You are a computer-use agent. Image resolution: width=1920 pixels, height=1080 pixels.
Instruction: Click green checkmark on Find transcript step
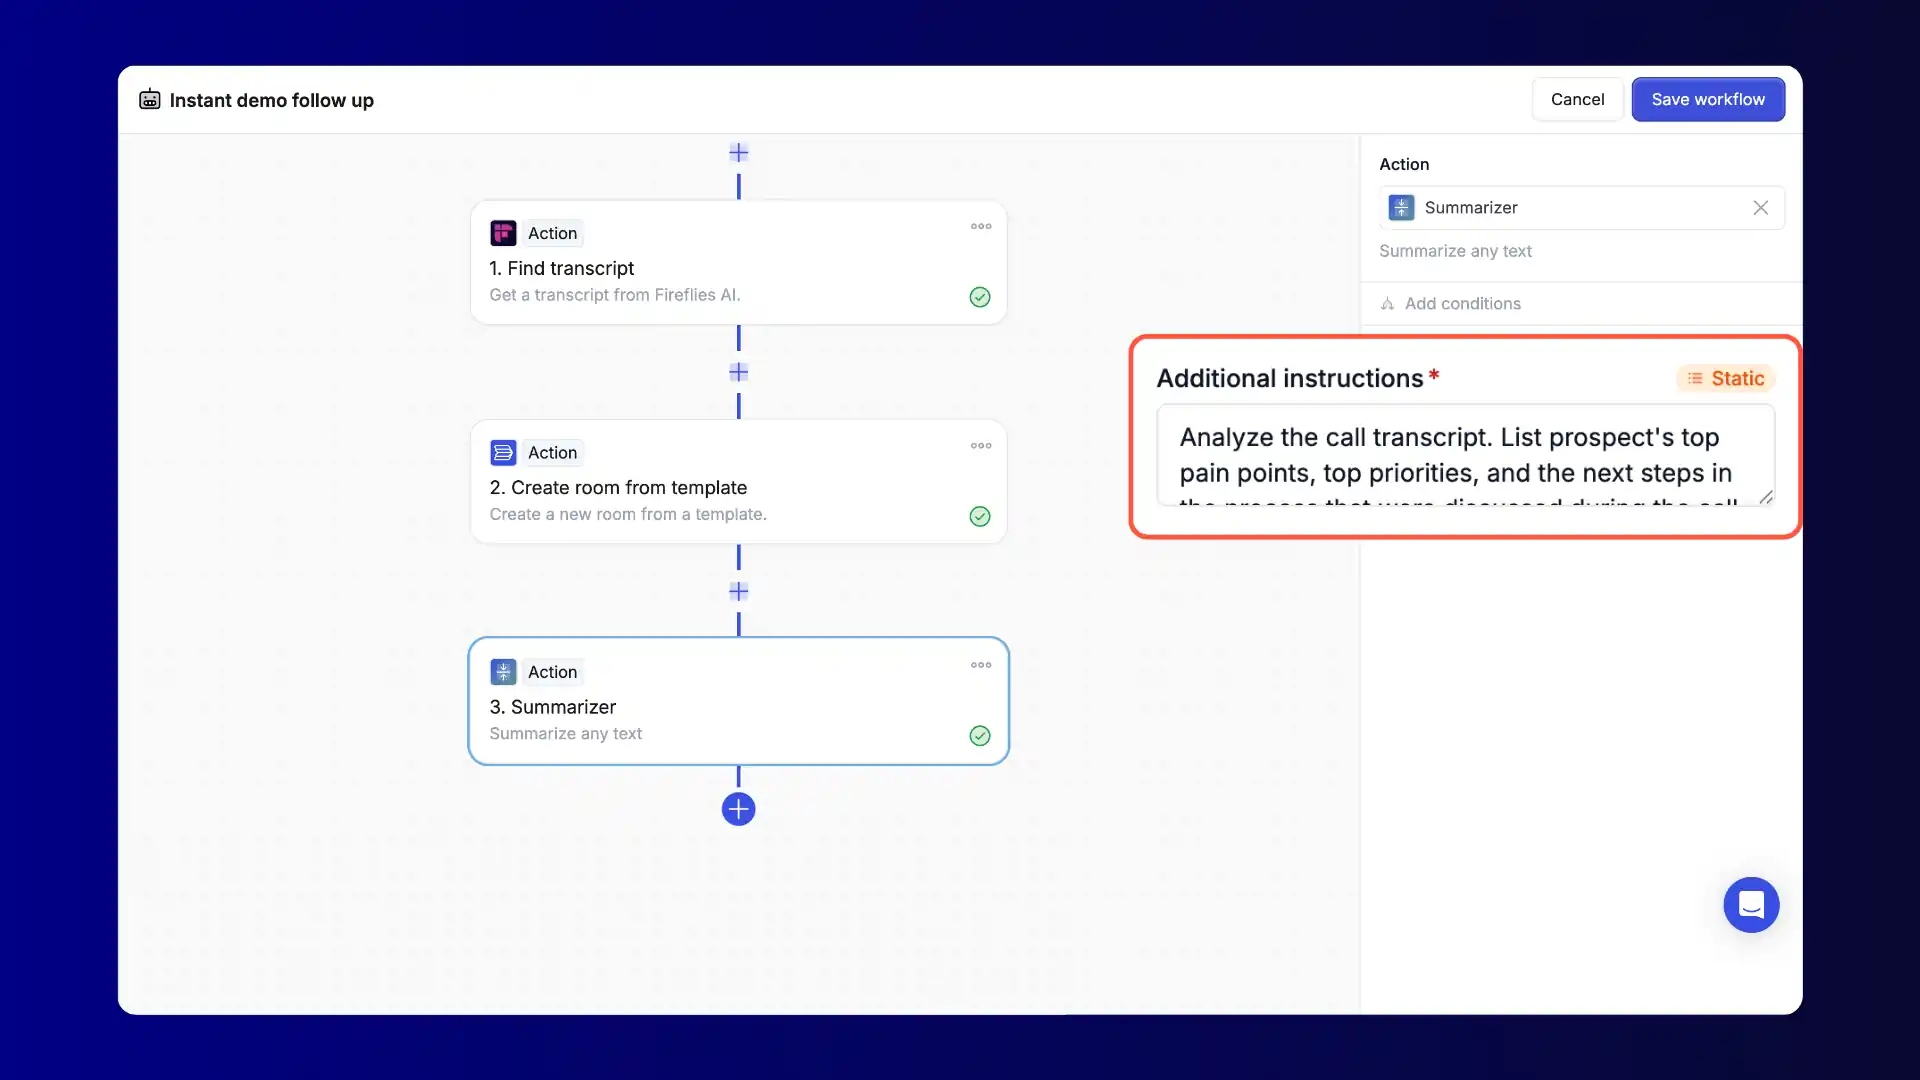980,297
